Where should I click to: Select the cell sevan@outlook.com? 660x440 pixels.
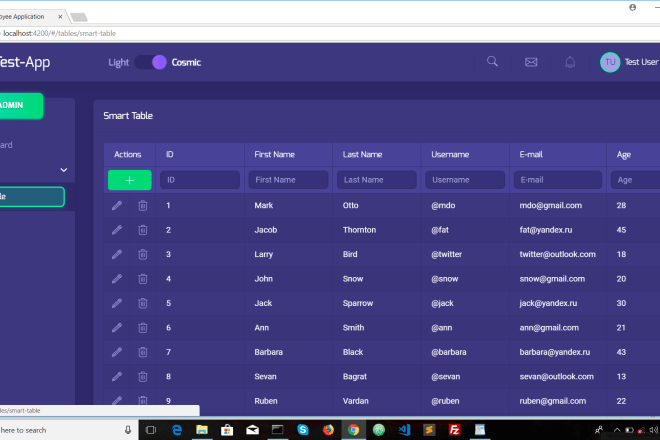tap(556, 376)
